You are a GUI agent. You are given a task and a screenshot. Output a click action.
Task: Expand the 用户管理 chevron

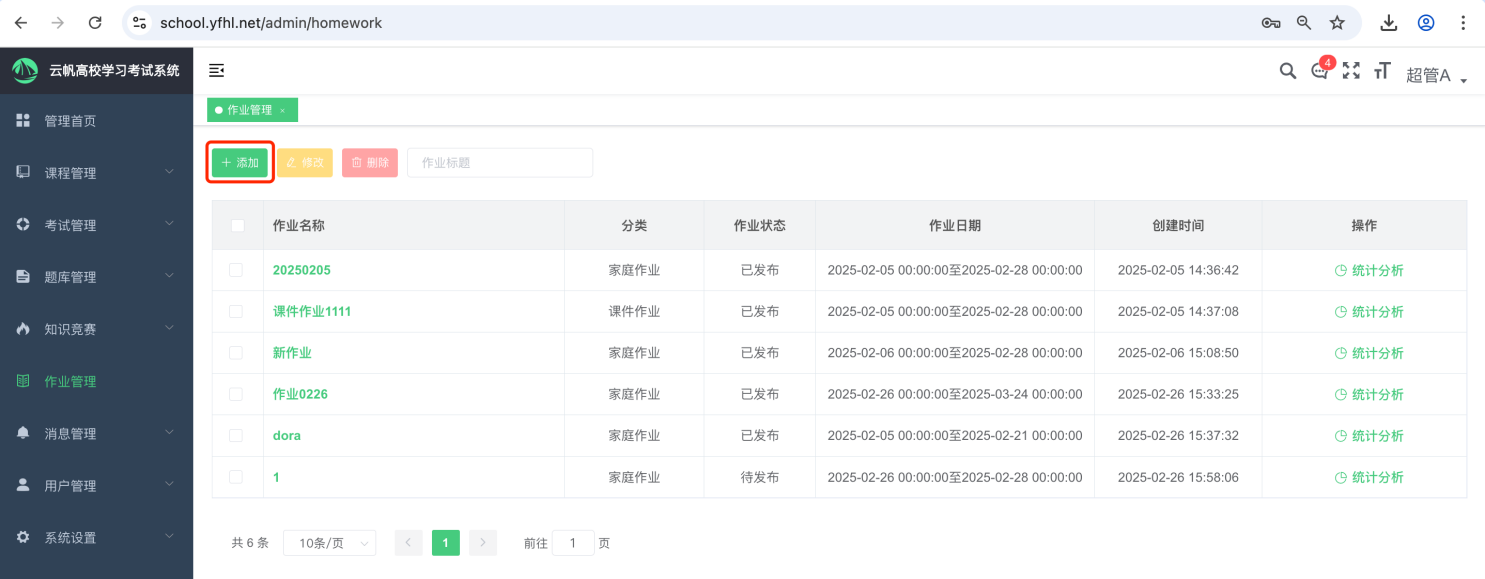point(169,484)
